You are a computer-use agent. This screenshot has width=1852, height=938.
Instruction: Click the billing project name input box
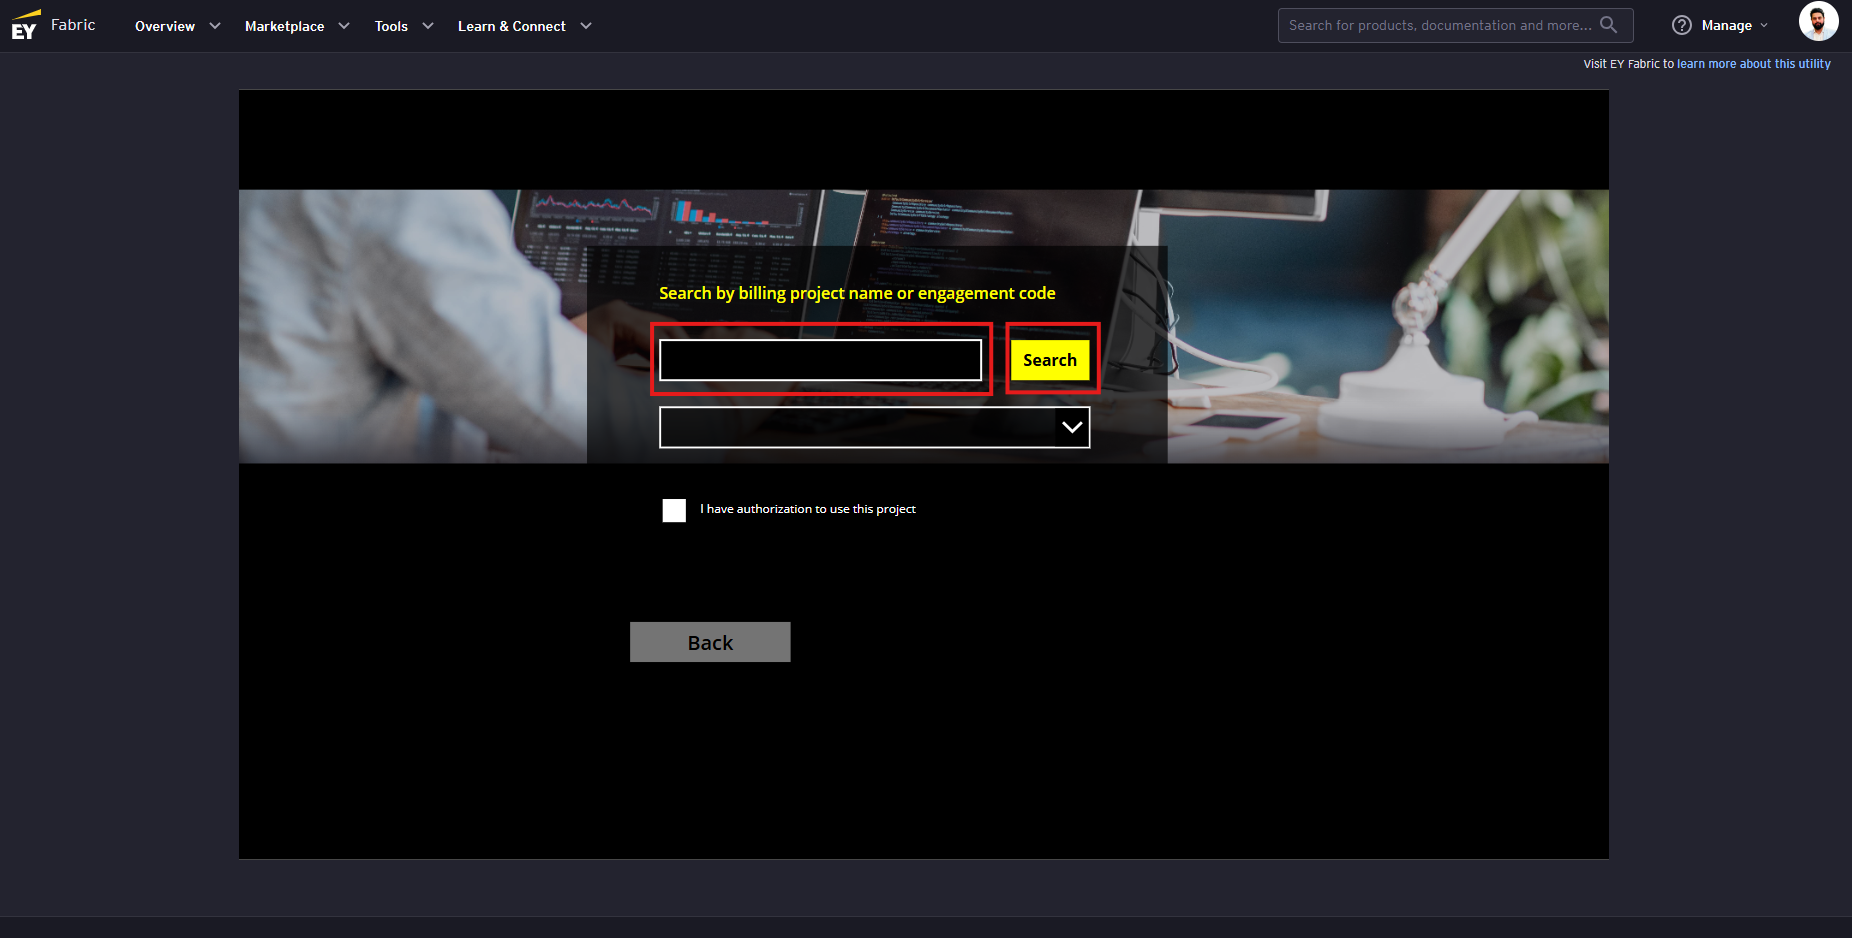pos(820,360)
